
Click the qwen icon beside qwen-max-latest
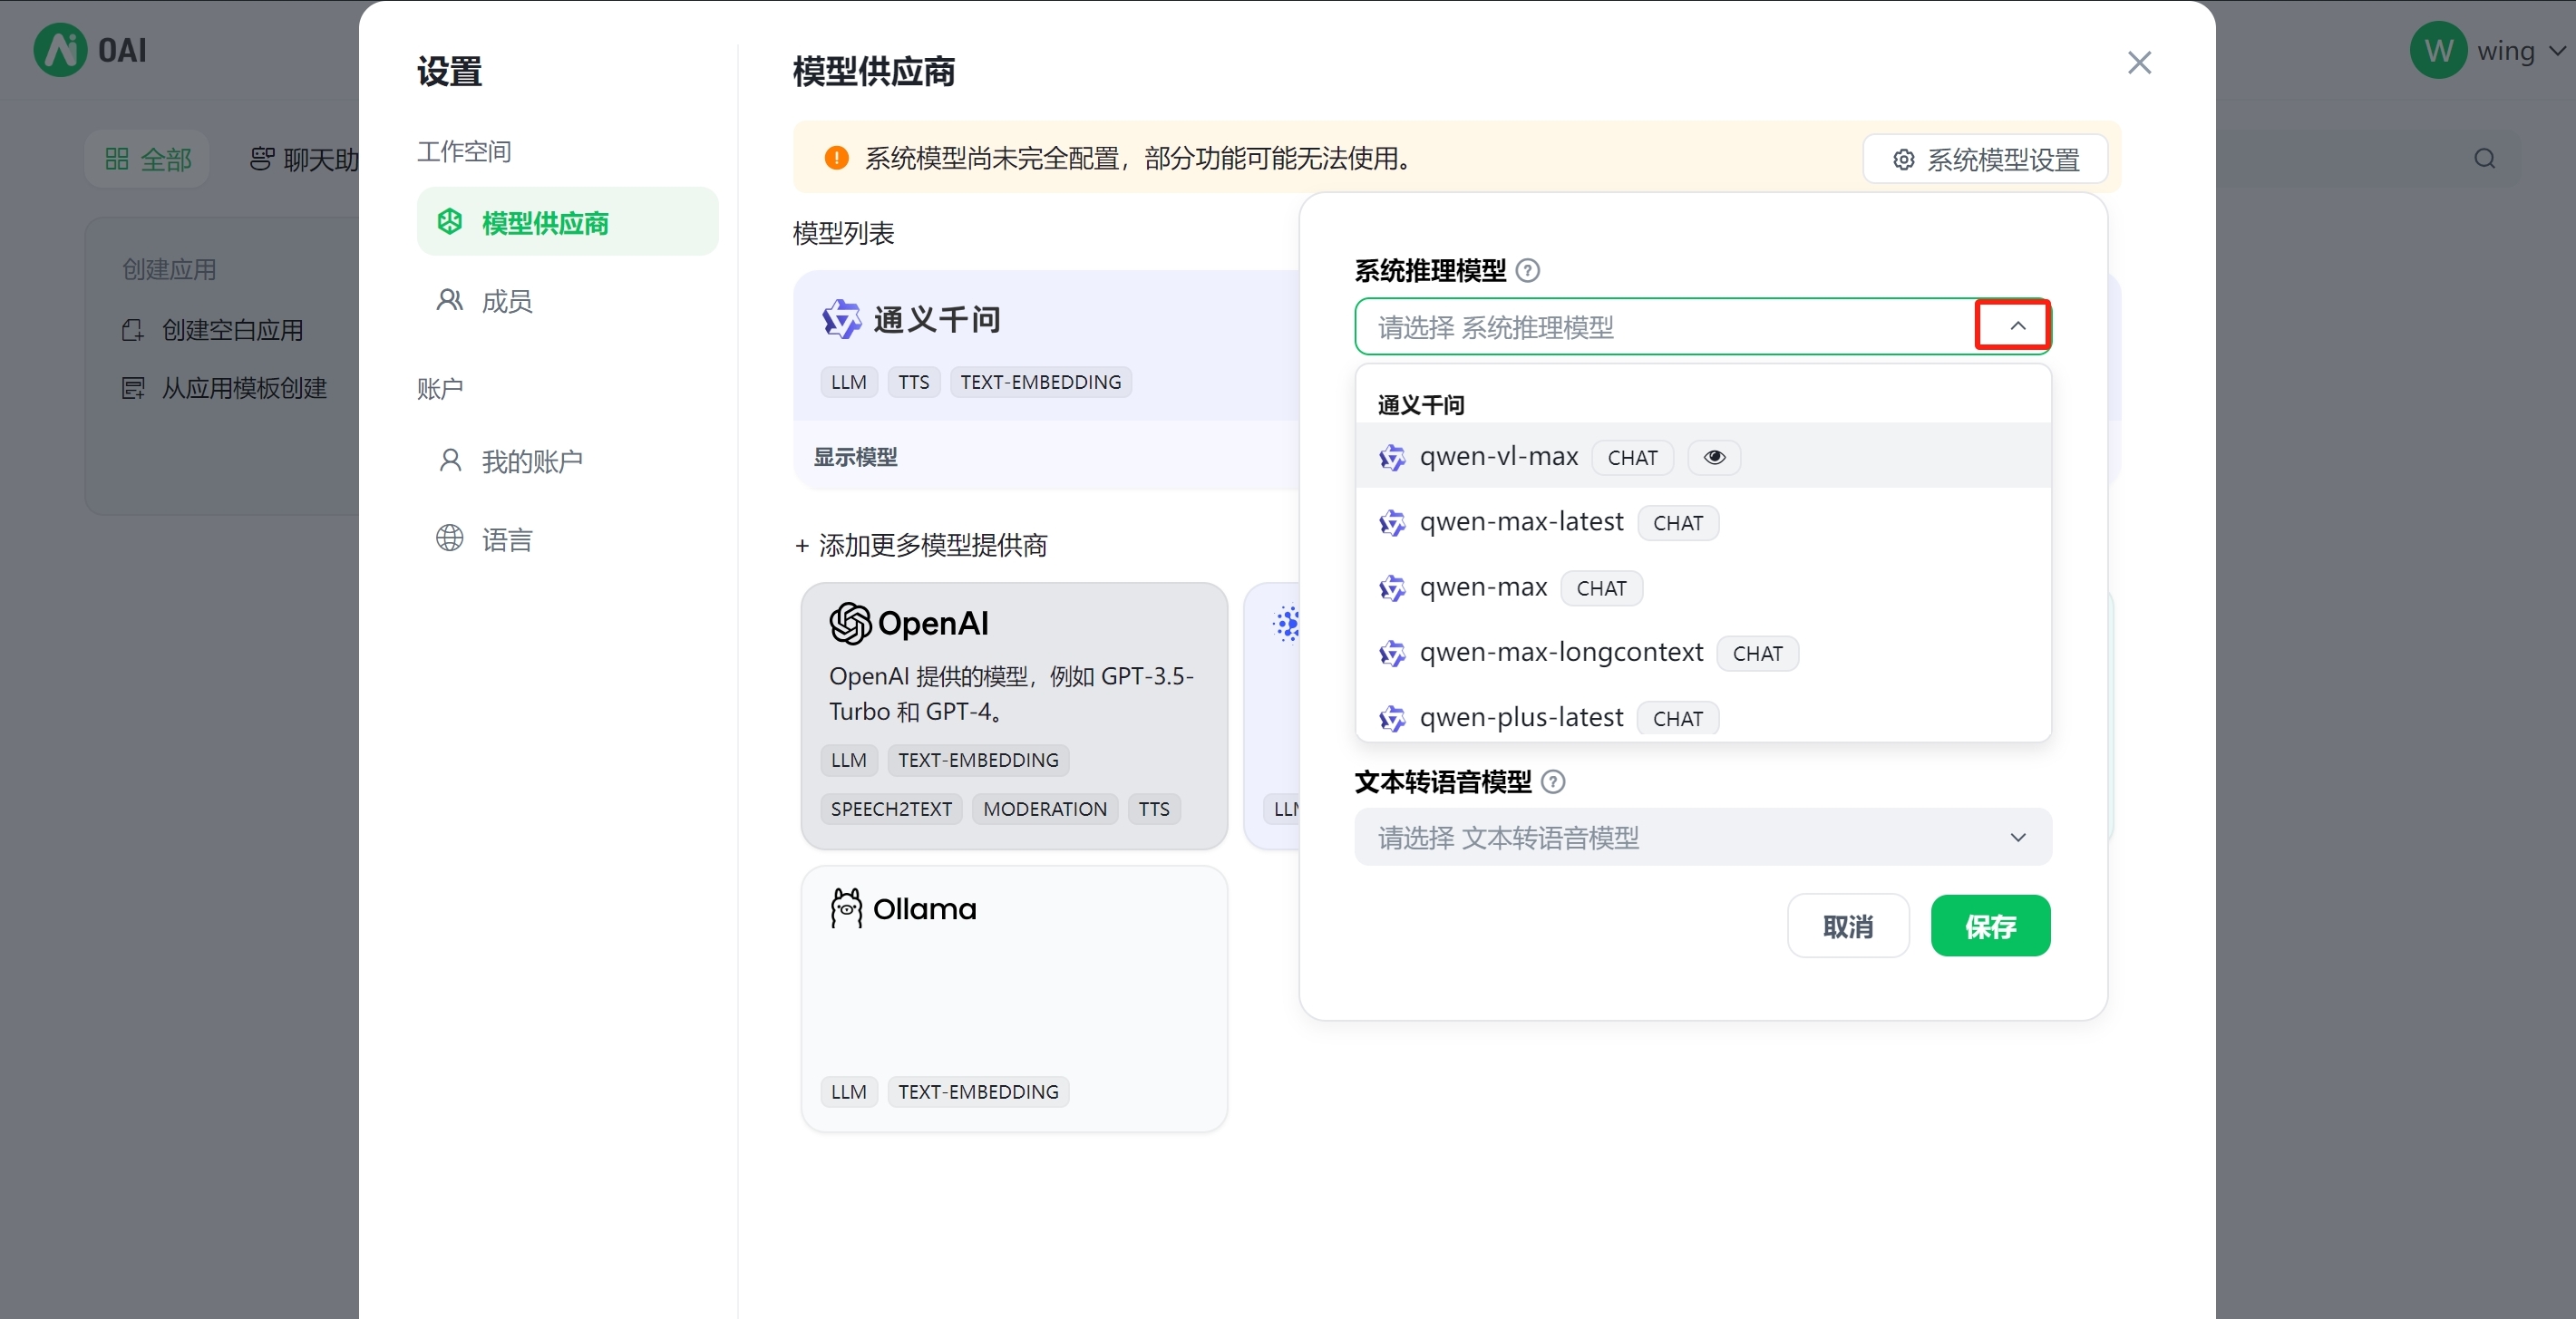[x=1391, y=523]
